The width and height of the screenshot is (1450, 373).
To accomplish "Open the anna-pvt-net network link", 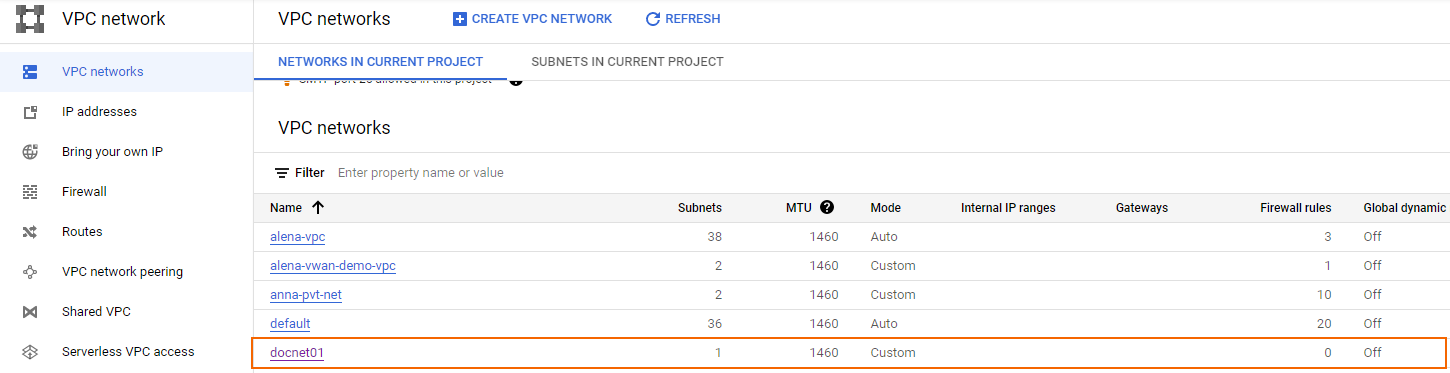I will pyautogui.click(x=306, y=295).
